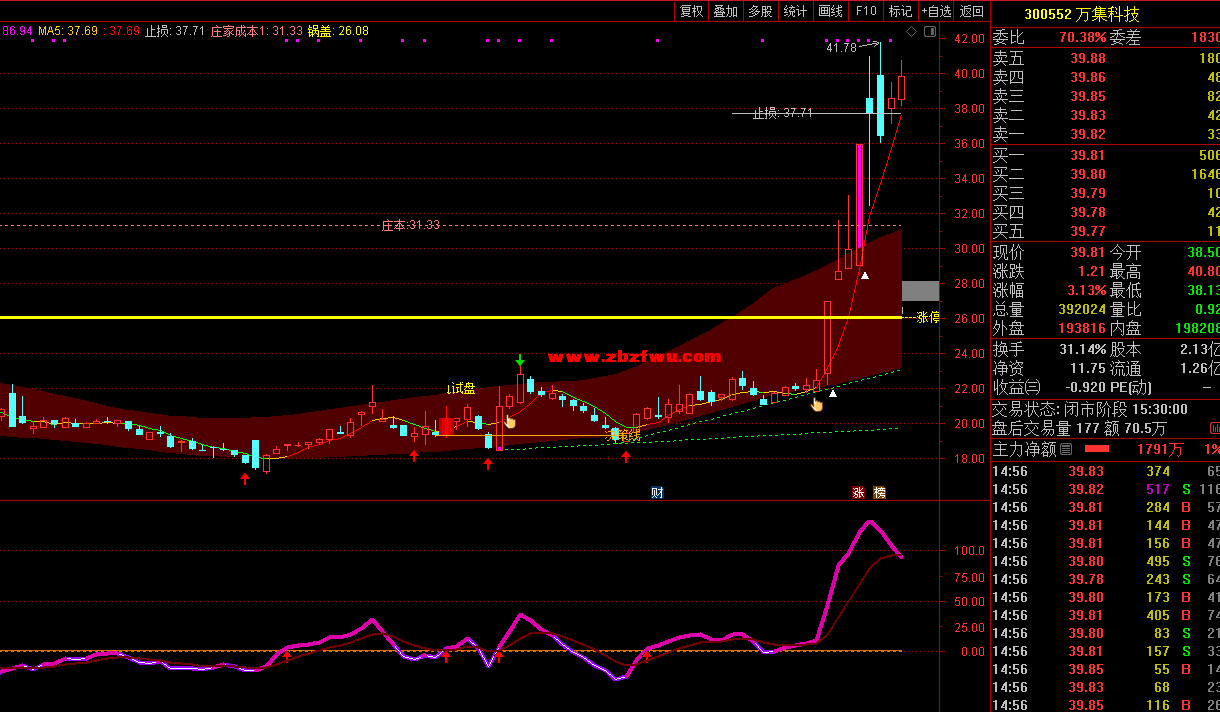This screenshot has height=712, width=1220.
Task: Click the blue 财 marker under the chart
Action: [657, 492]
